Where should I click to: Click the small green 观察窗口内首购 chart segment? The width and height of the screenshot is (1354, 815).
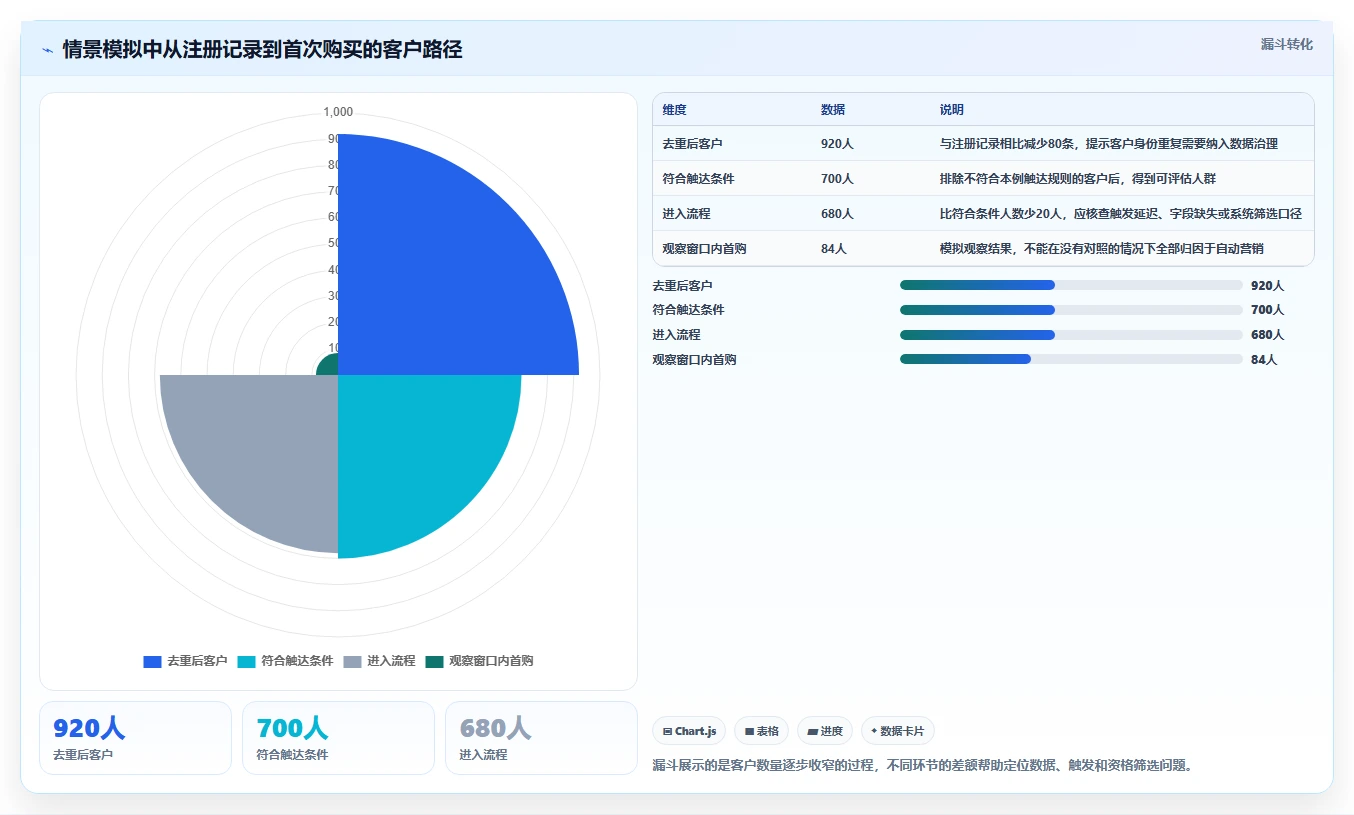pyautogui.click(x=329, y=366)
